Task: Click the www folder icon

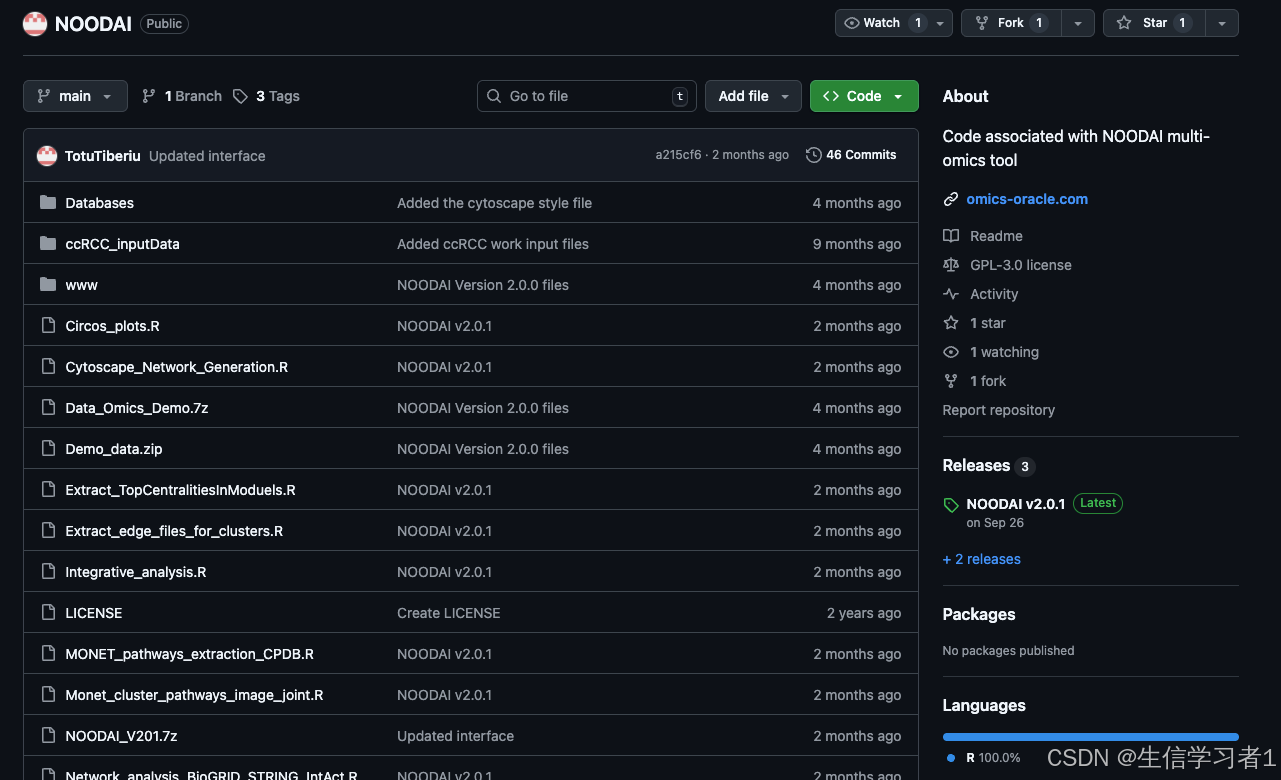Action: click(48, 285)
